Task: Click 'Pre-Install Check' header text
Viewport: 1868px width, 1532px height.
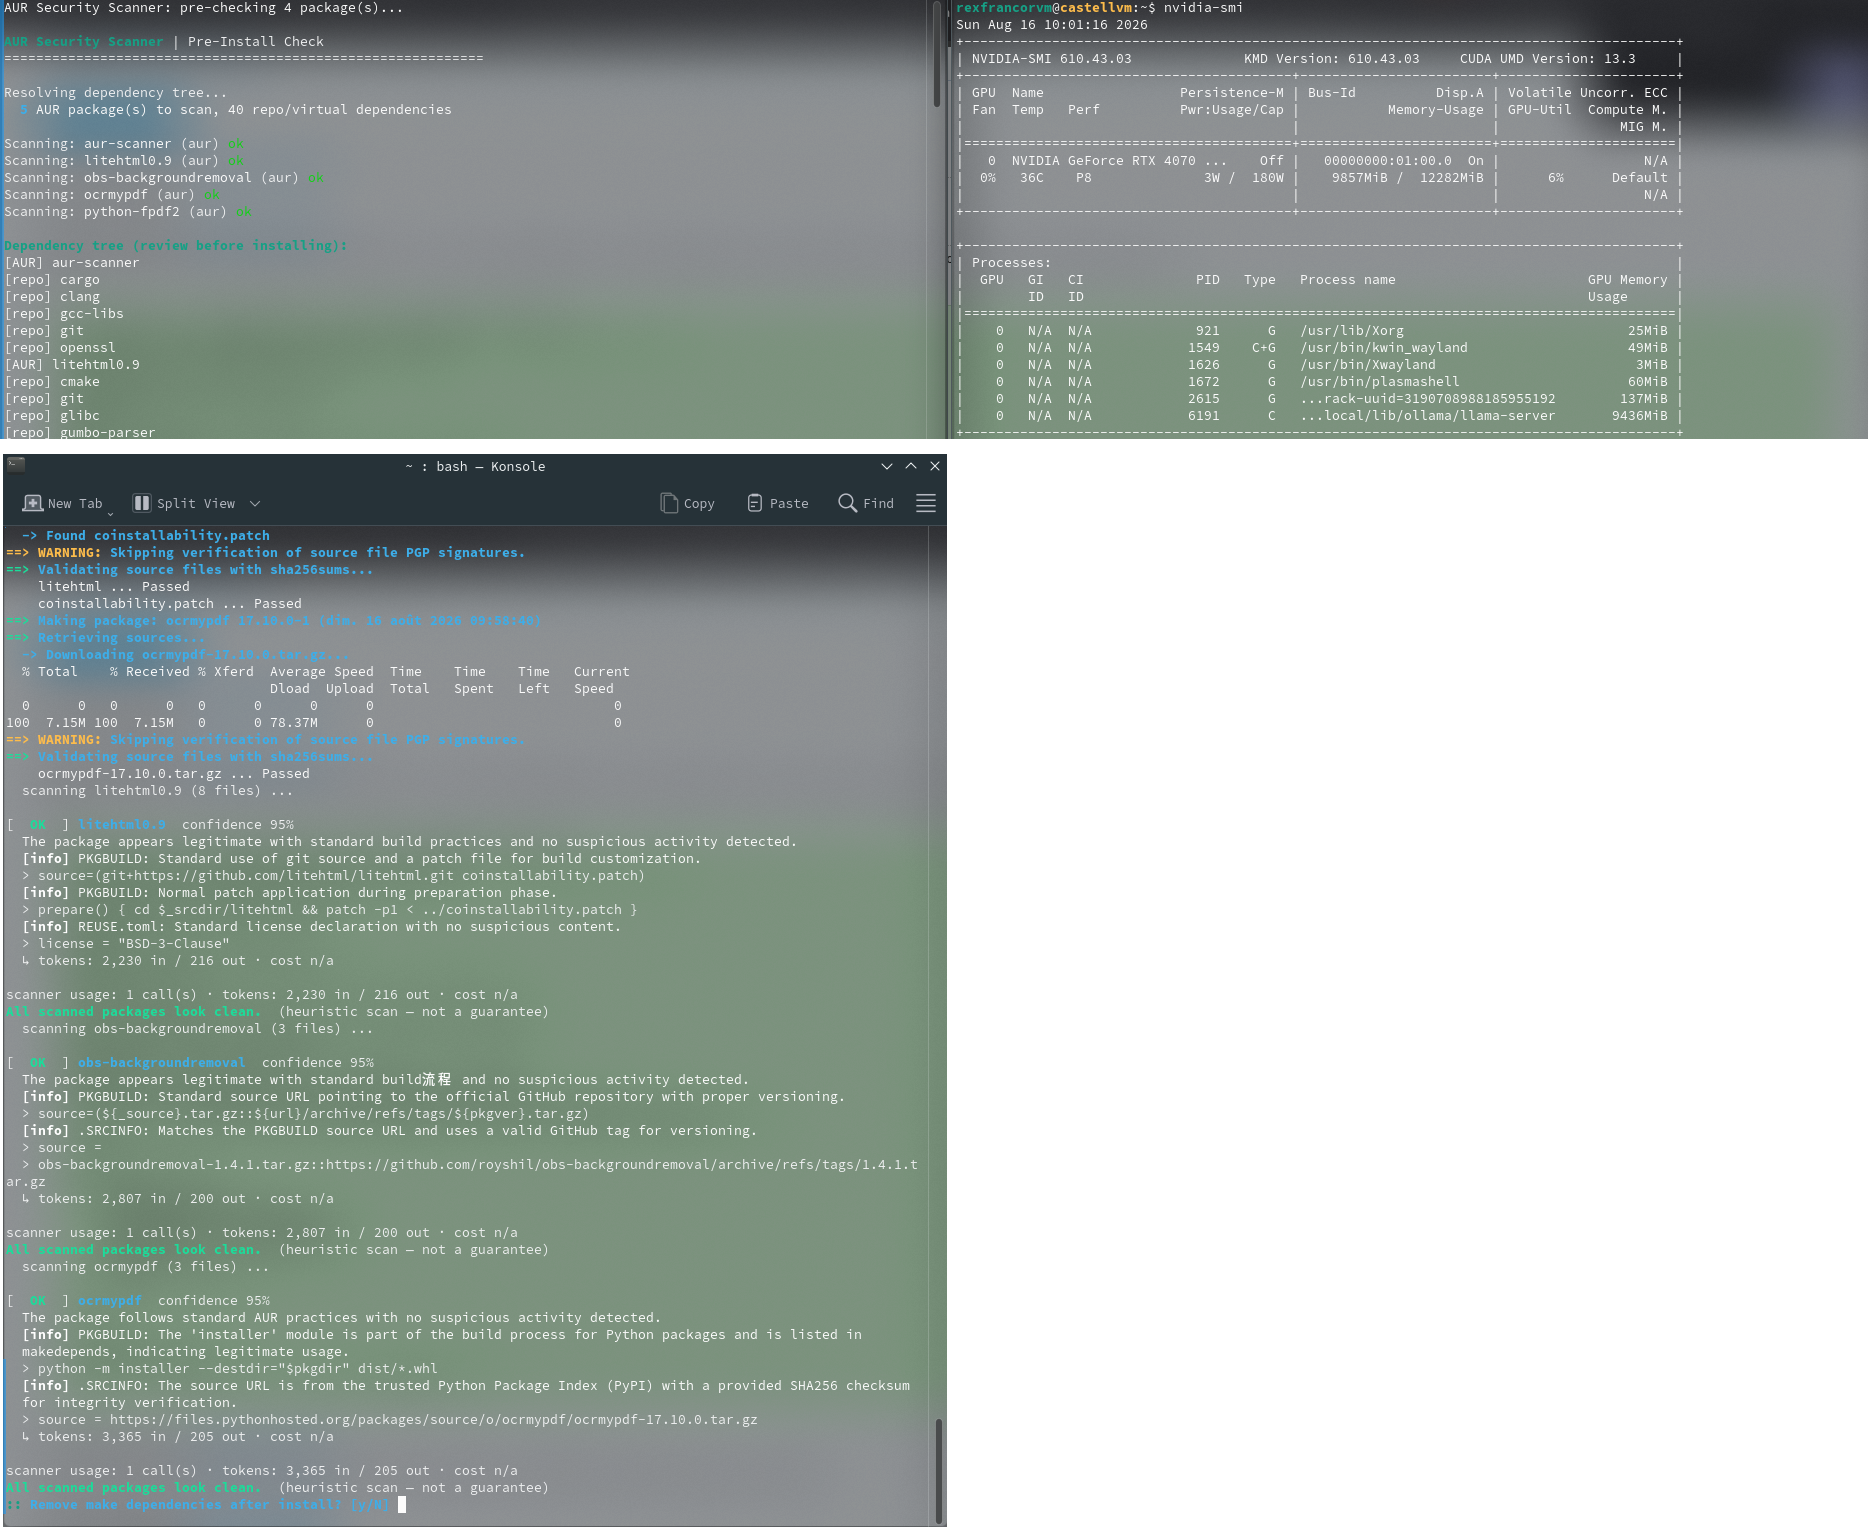Action: click(256, 41)
